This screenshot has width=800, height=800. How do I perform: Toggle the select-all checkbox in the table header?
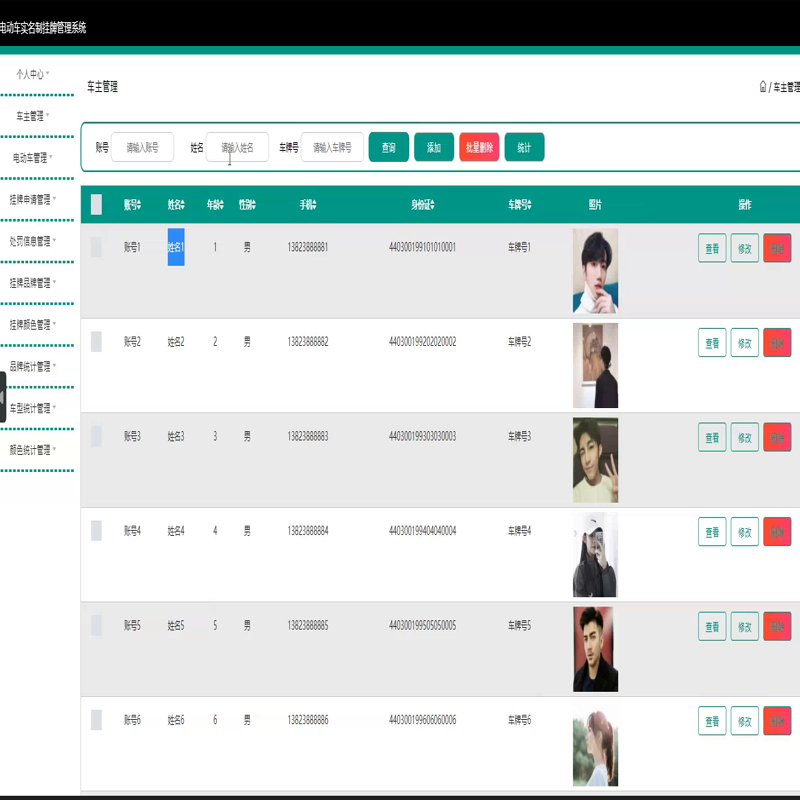96,204
